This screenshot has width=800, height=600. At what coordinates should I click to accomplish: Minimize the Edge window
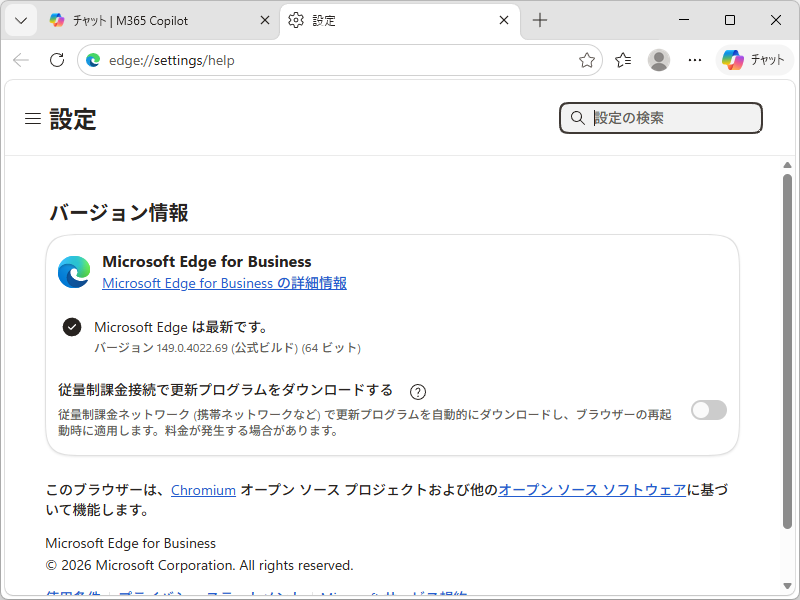click(684, 20)
